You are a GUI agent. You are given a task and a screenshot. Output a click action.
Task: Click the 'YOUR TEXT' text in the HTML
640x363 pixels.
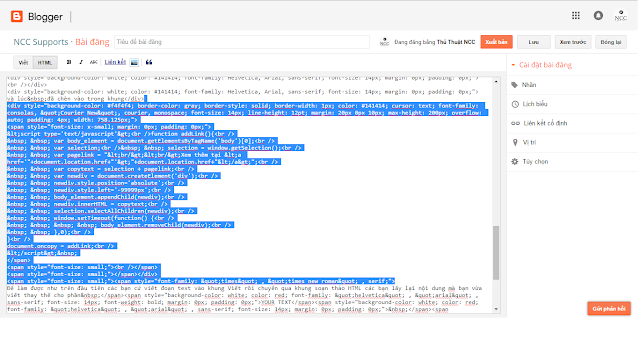[x=276, y=303]
